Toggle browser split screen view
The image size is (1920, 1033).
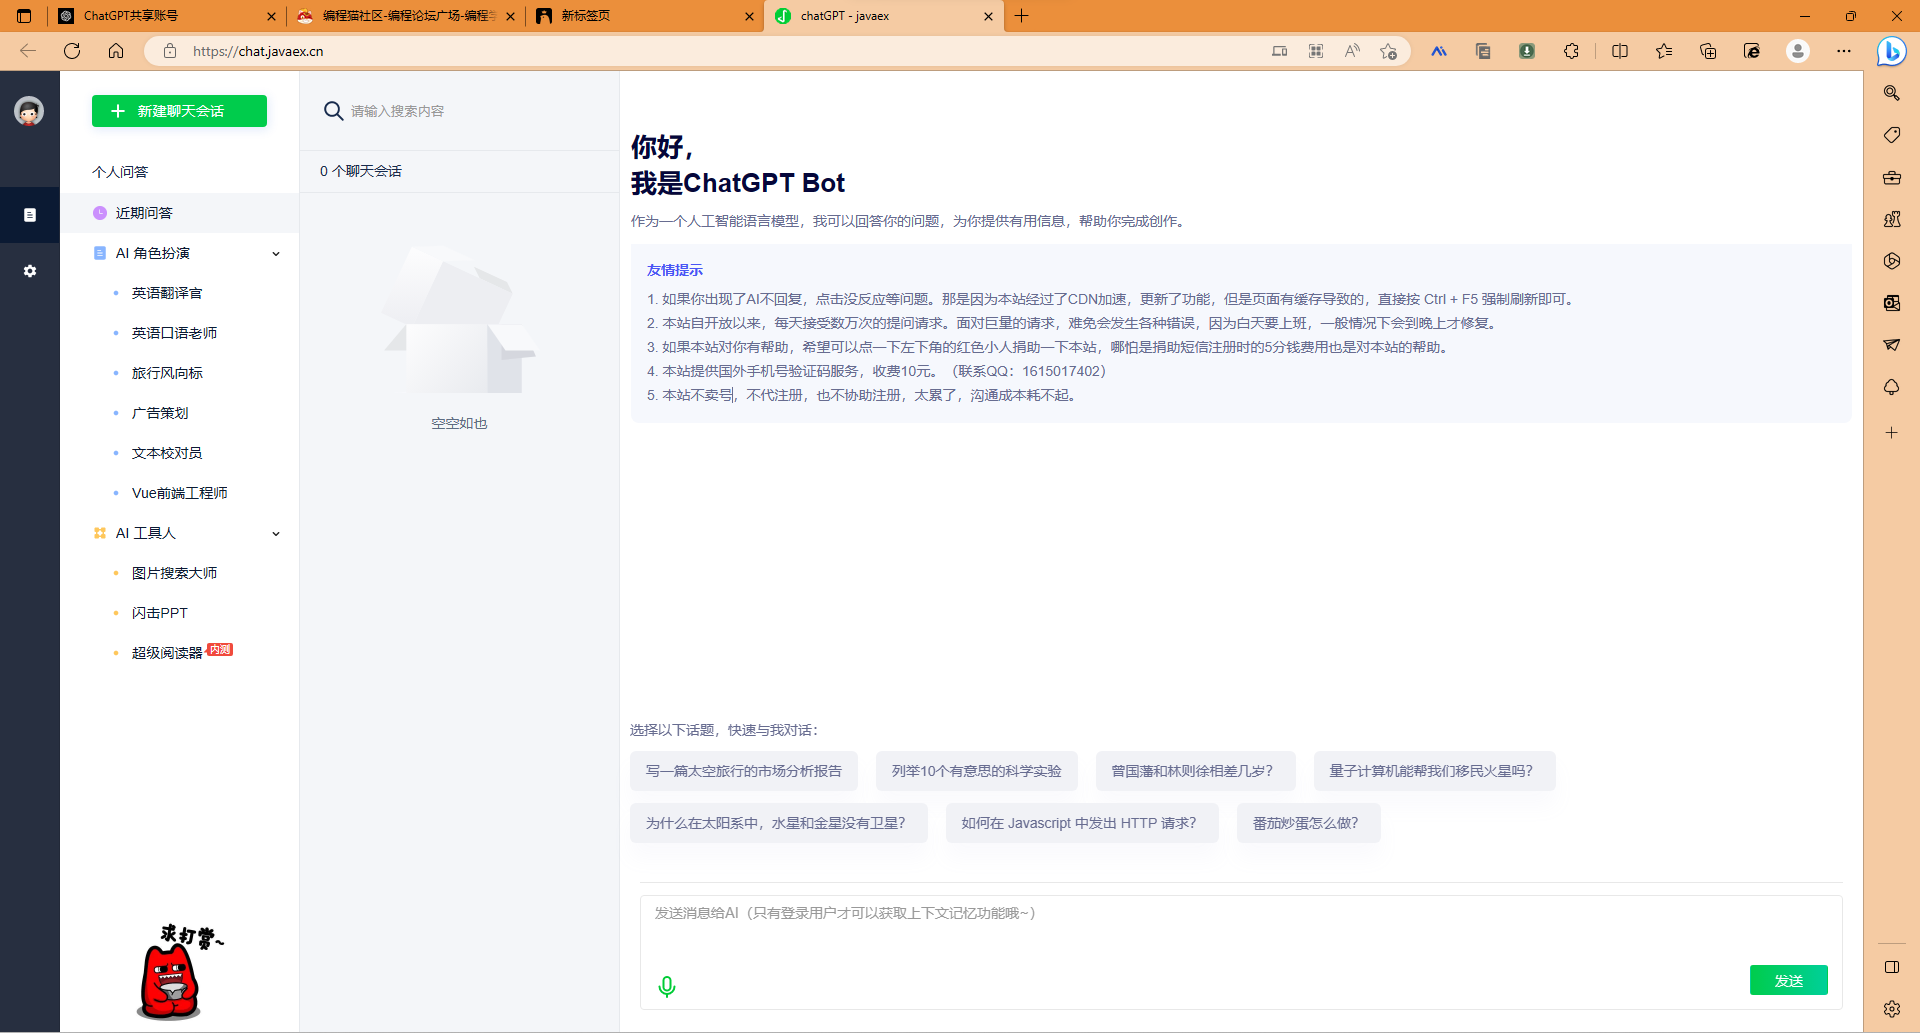coord(1620,51)
